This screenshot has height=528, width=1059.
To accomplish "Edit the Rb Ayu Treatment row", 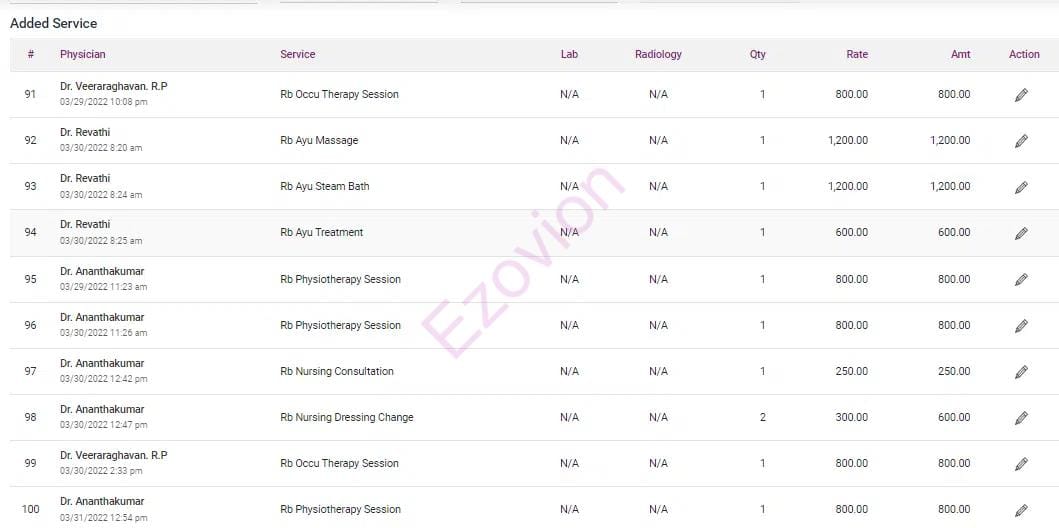I will click(1021, 233).
